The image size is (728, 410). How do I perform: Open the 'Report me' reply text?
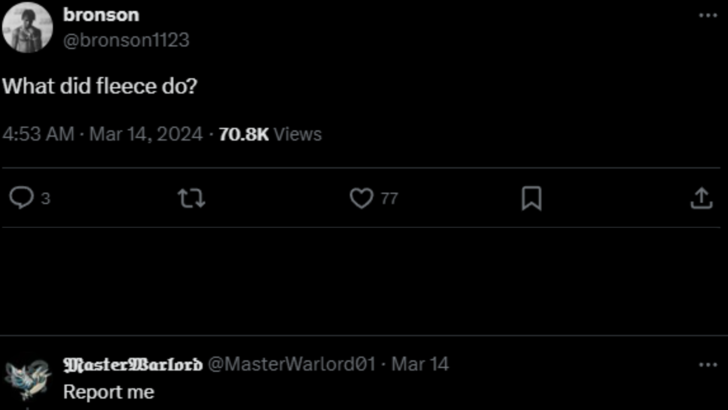[108, 391]
